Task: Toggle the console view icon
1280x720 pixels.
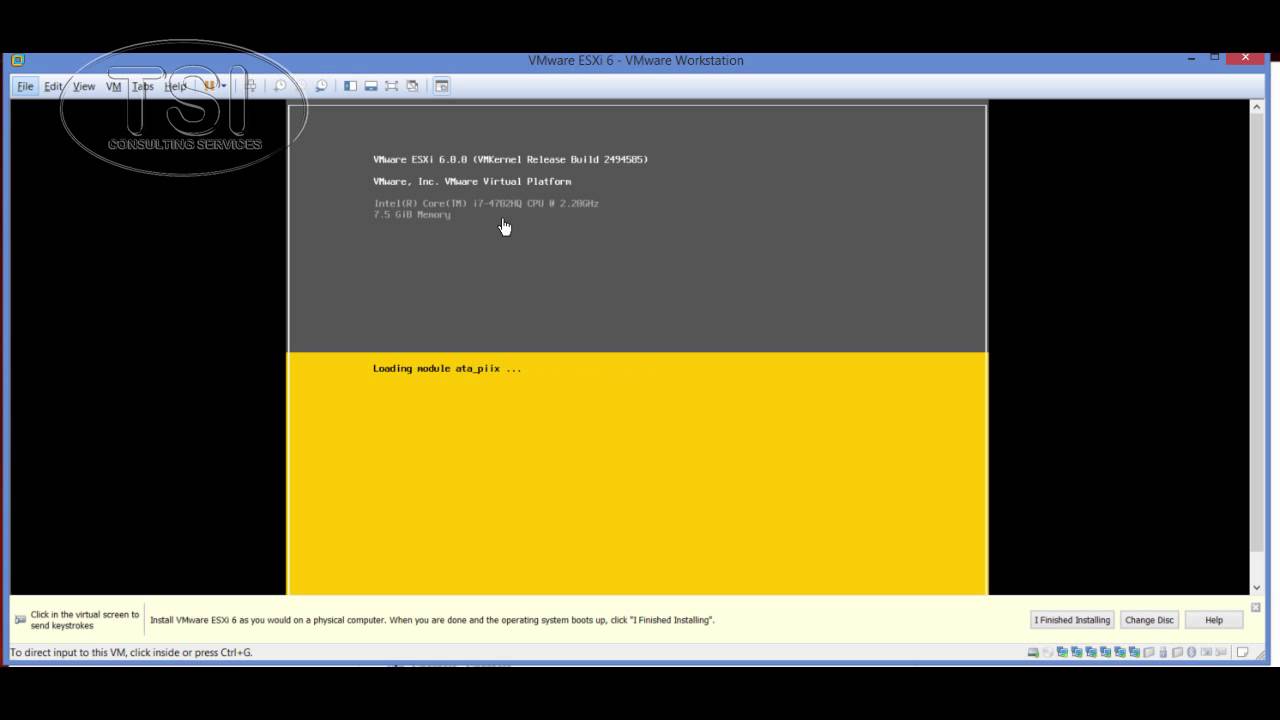Action: coord(442,86)
